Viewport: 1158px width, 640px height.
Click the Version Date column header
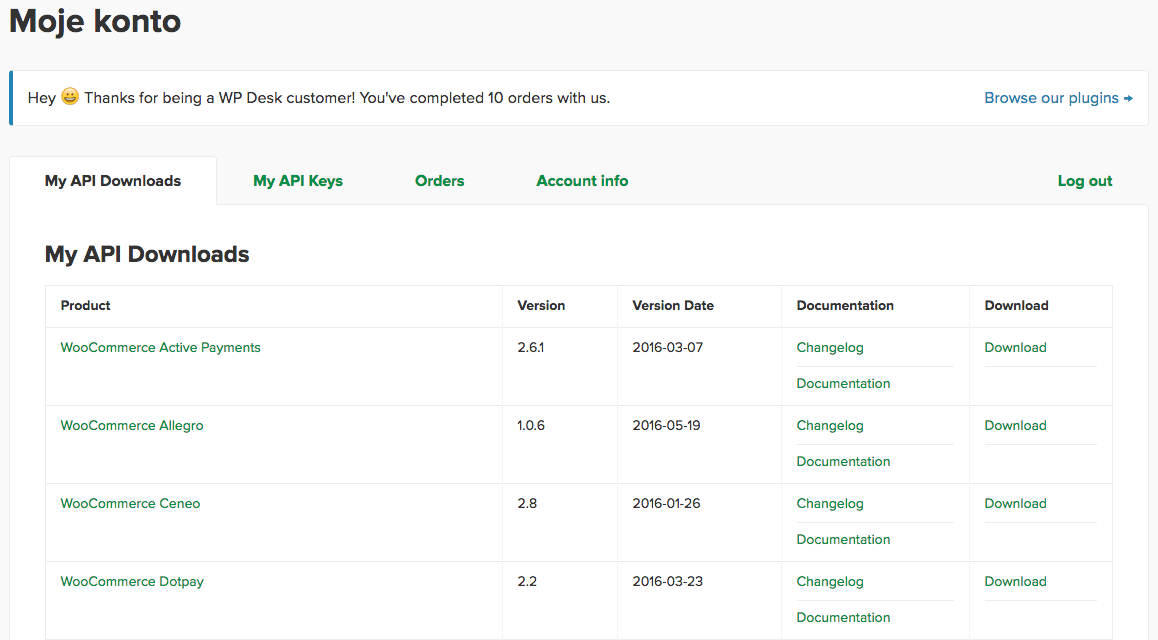673,306
